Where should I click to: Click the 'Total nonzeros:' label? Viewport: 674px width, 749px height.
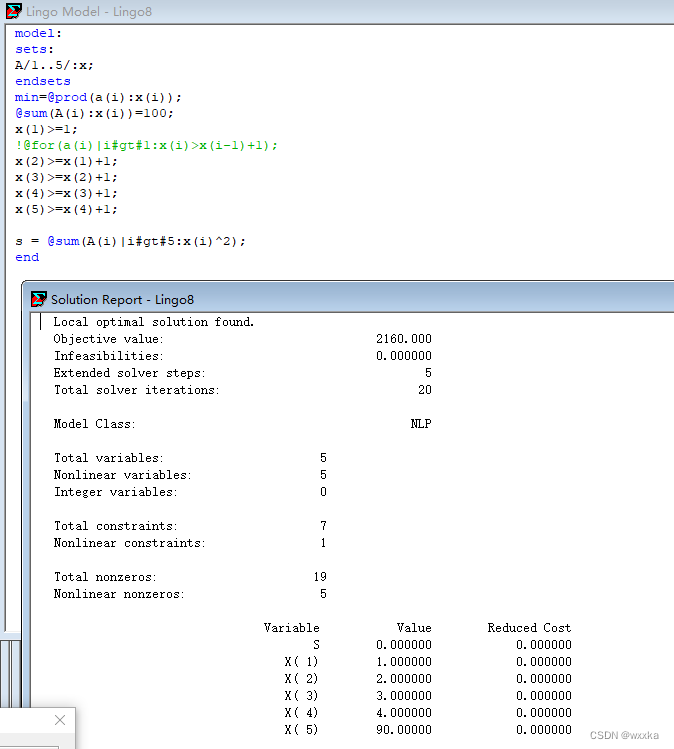(105, 577)
